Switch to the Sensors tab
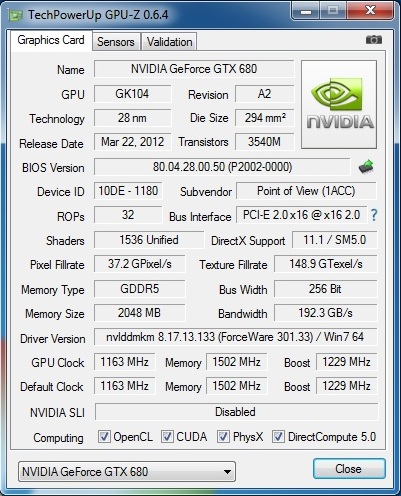The width and height of the screenshot is (401, 496). click(116, 42)
